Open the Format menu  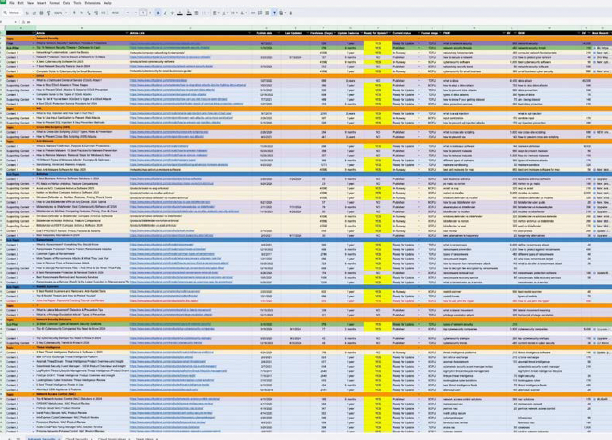click(51, 4)
